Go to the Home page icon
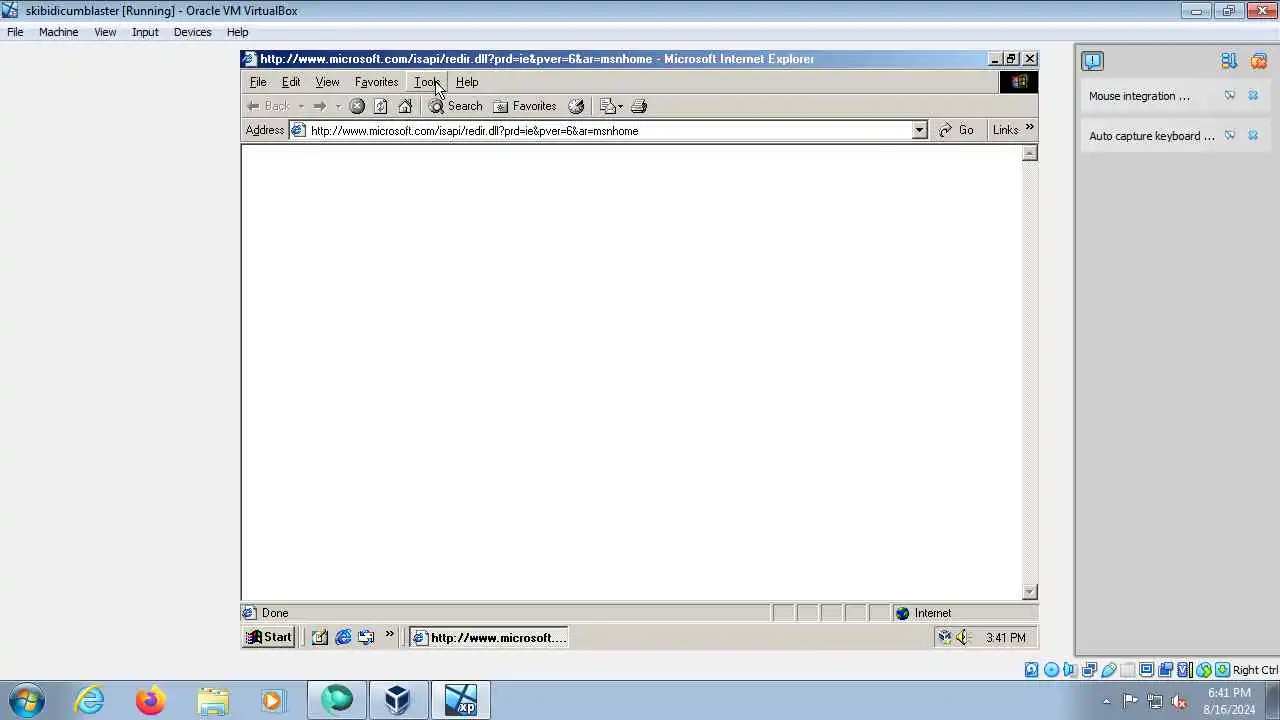 tap(405, 106)
